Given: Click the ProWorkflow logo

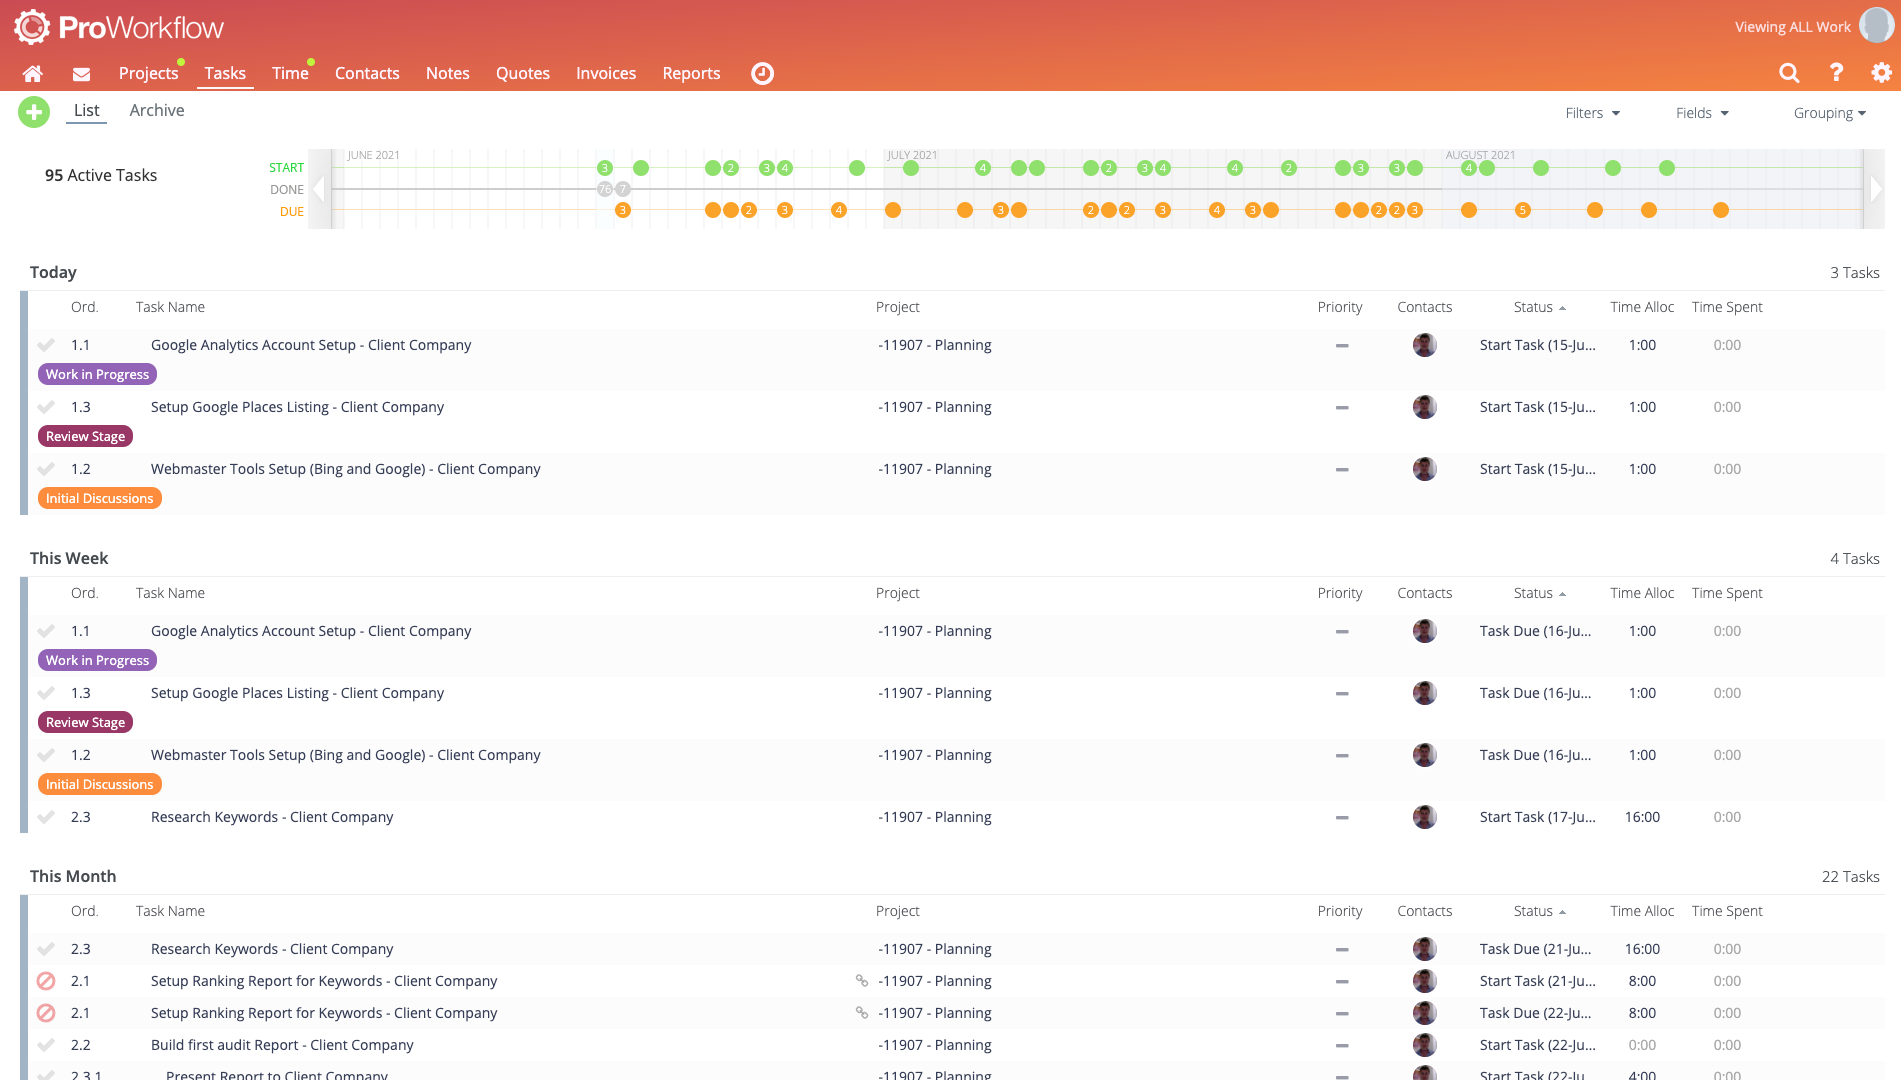Looking at the screenshot, I should pyautogui.click(x=119, y=27).
